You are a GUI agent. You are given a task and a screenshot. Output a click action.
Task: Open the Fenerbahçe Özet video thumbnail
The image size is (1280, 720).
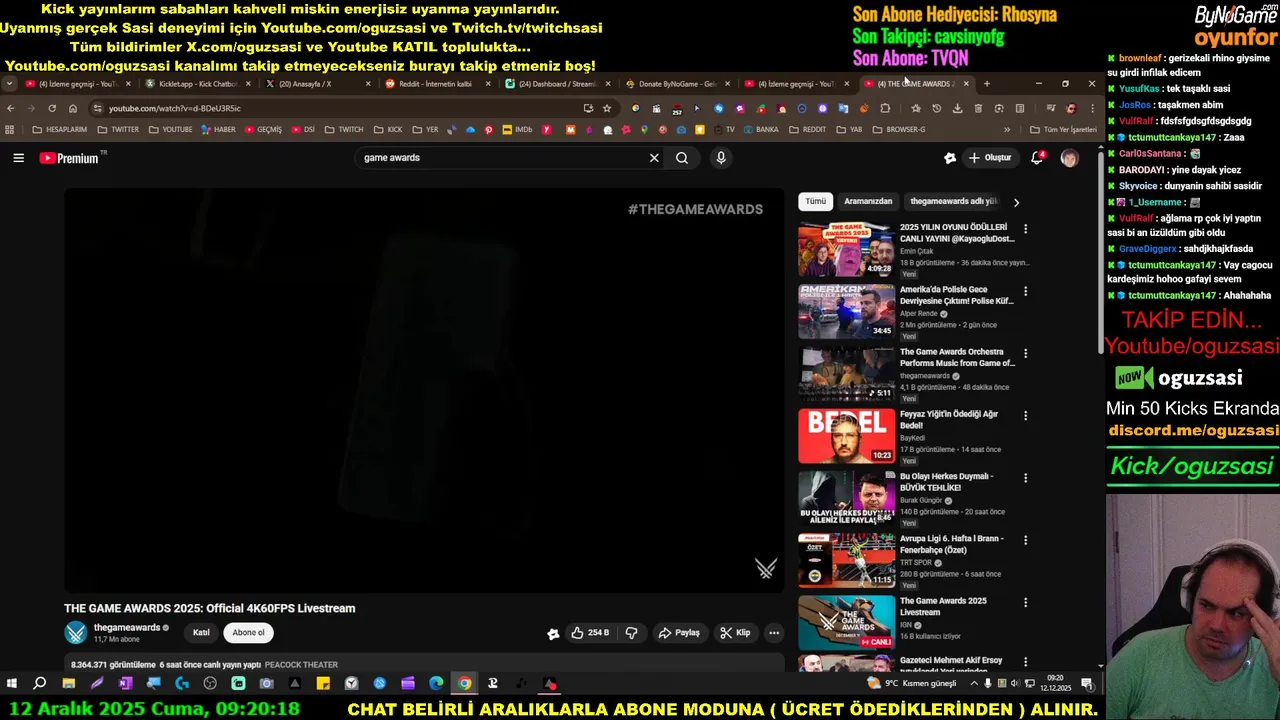pos(846,560)
